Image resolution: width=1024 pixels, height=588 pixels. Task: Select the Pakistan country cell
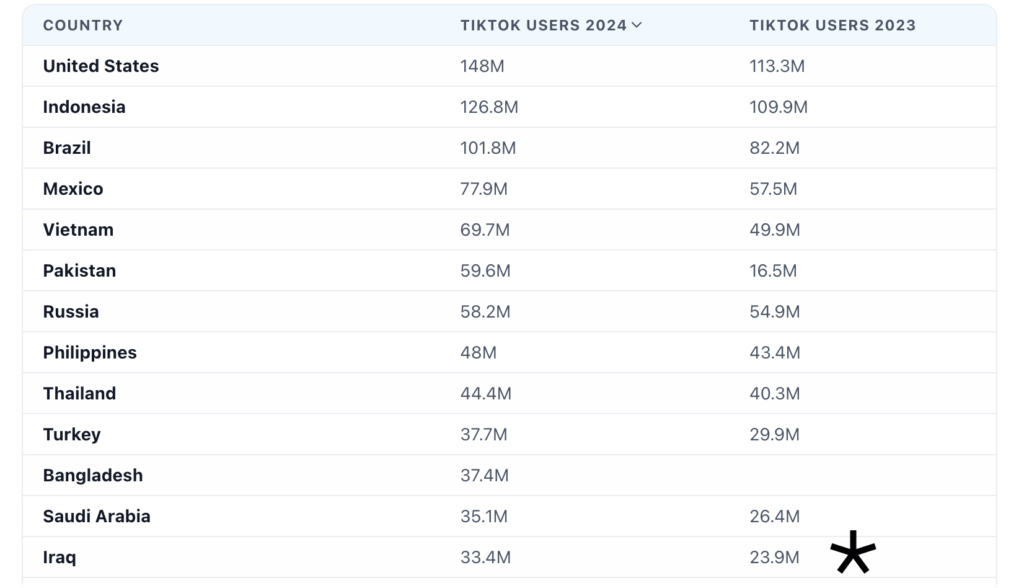click(80, 270)
